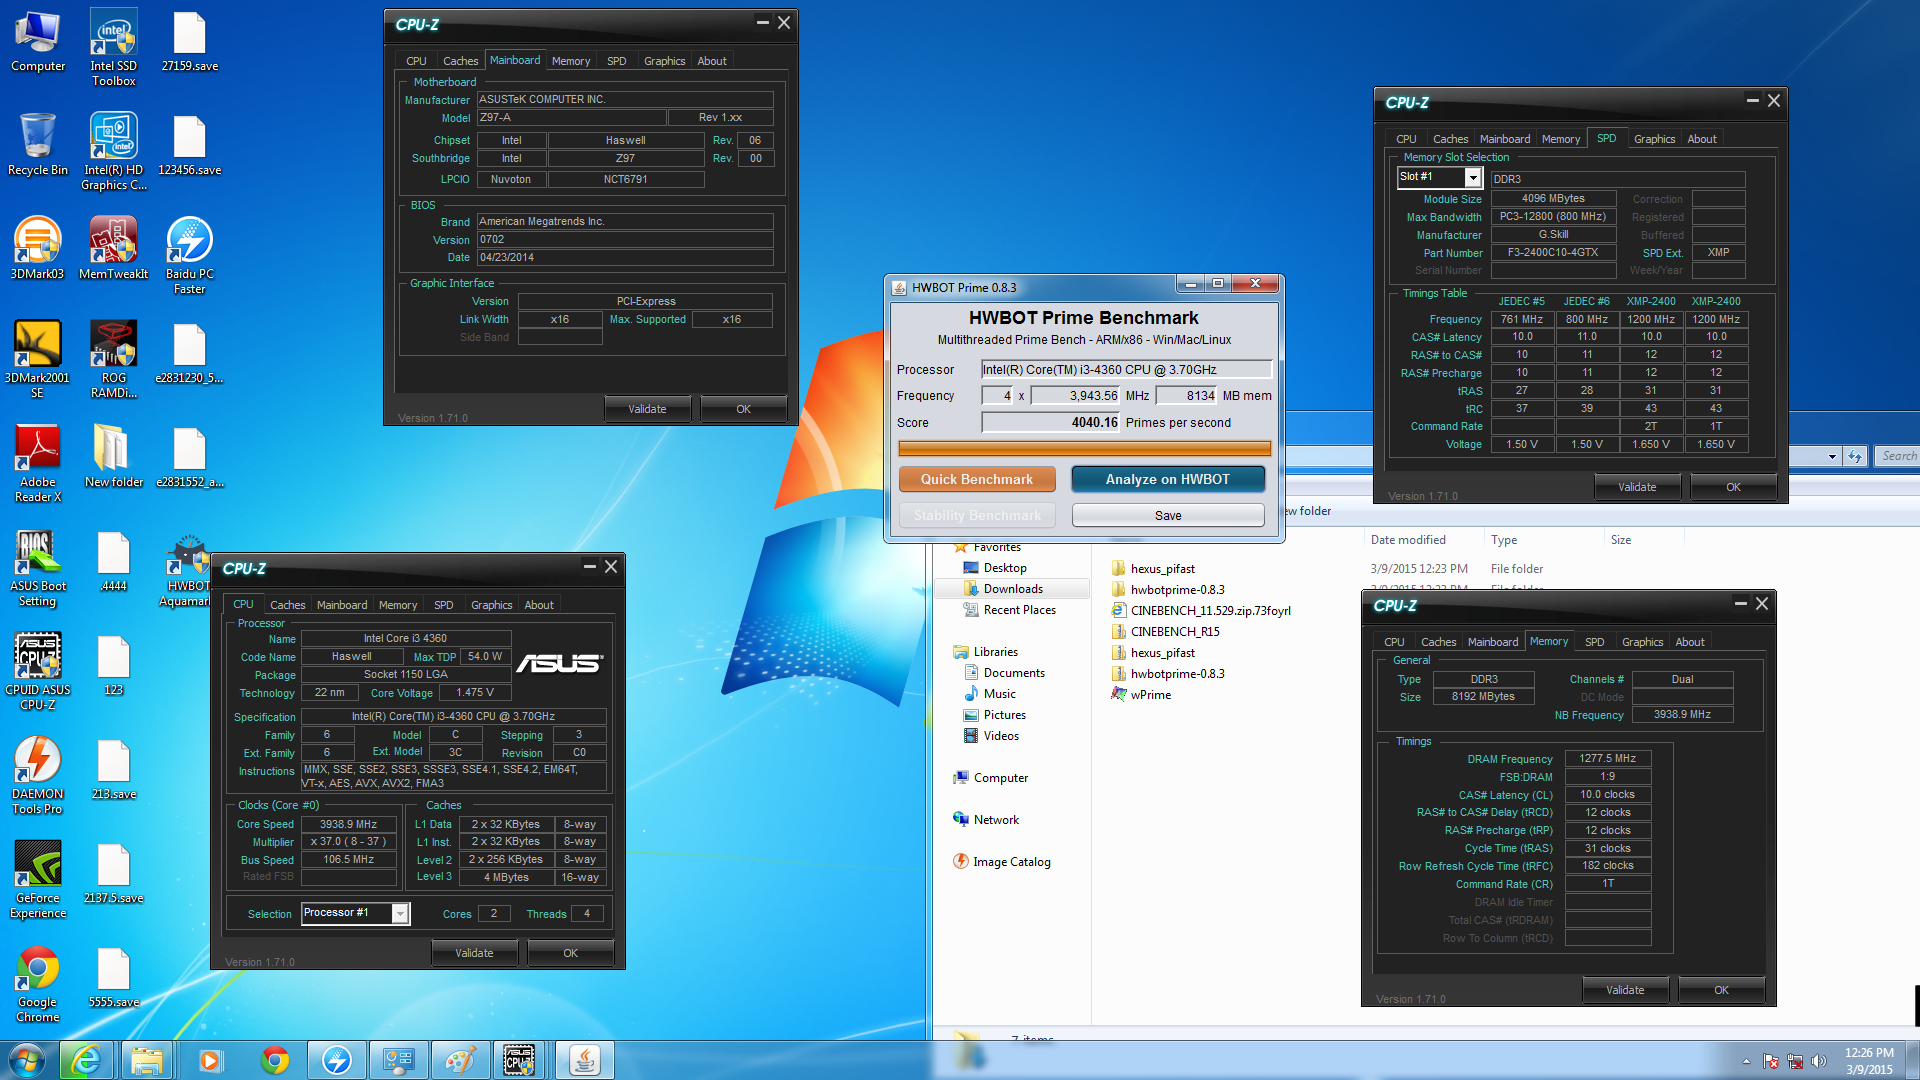Viewport: 1920px width, 1080px height.
Task: Expand Processor #1 selection dropdown
Action: [x=400, y=913]
